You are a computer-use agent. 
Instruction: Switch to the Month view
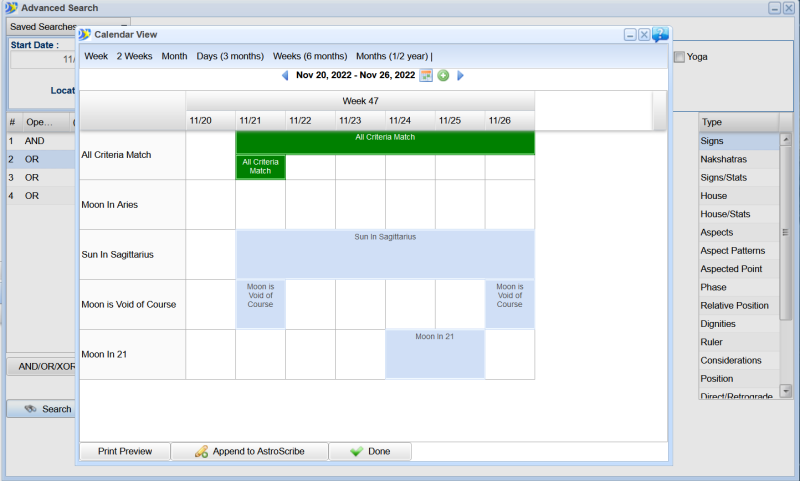click(174, 56)
